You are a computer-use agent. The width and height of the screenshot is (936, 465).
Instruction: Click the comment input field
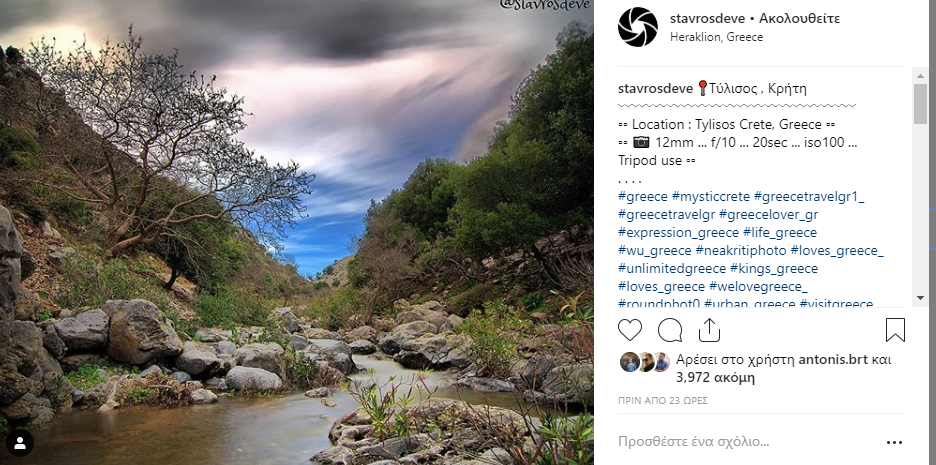click(740, 442)
